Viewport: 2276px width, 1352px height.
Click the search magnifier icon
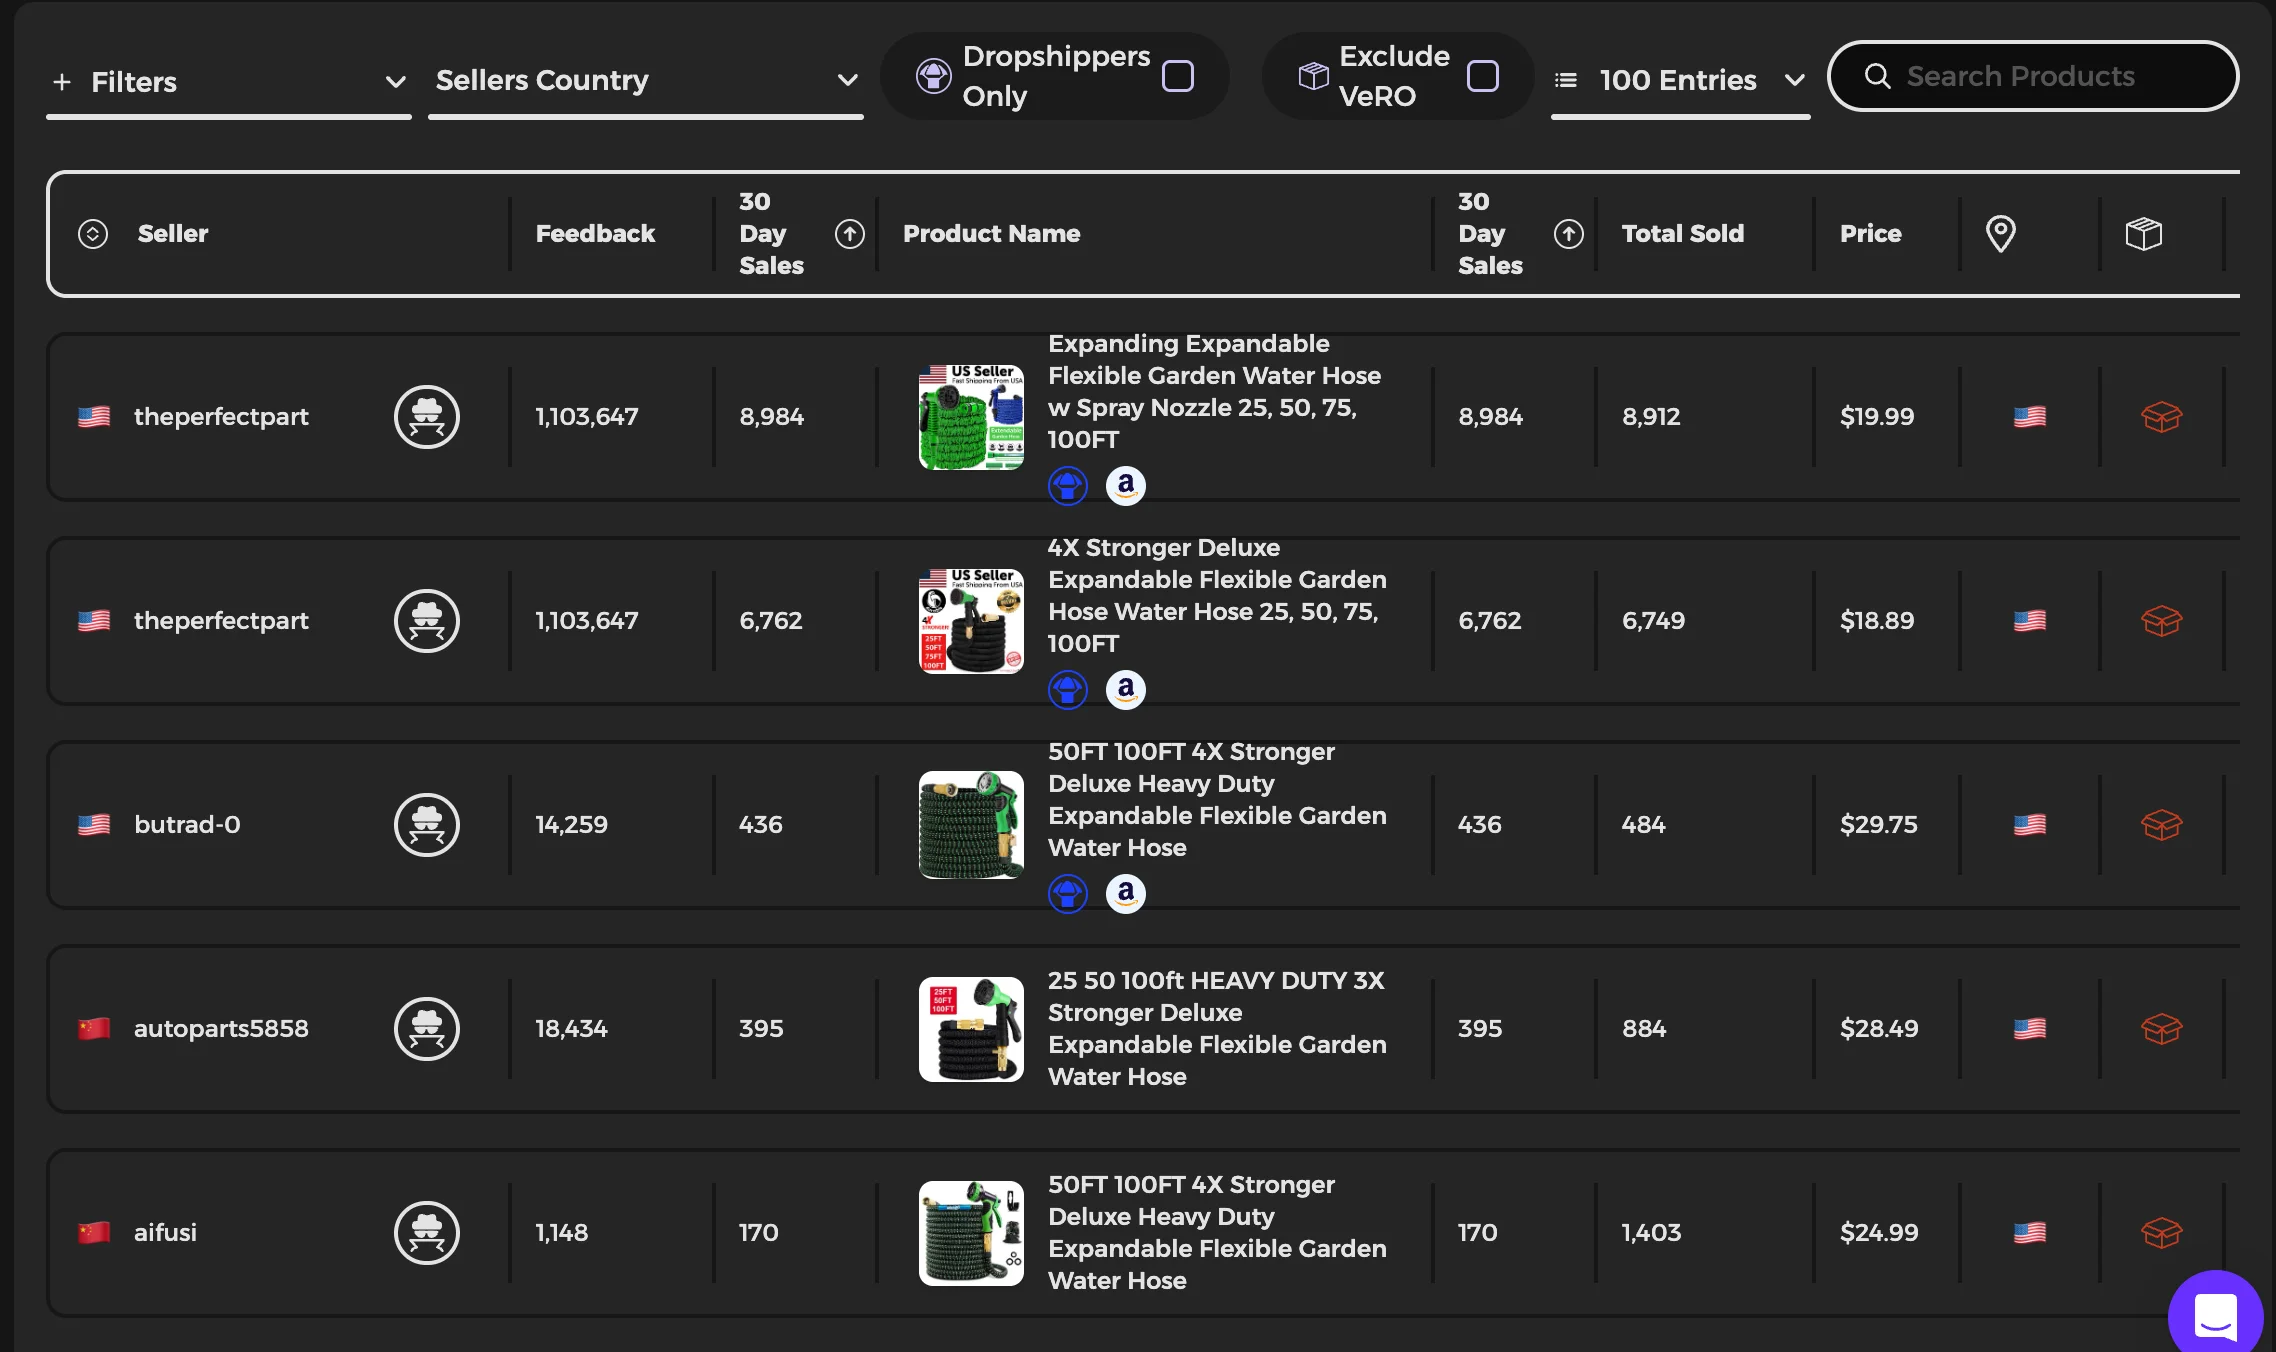[1877, 76]
